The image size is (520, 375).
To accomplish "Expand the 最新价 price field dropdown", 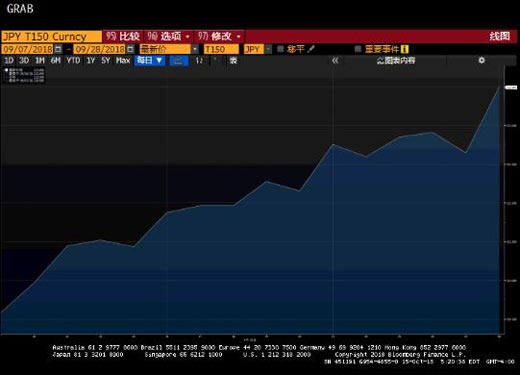I will [x=195, y=49].
